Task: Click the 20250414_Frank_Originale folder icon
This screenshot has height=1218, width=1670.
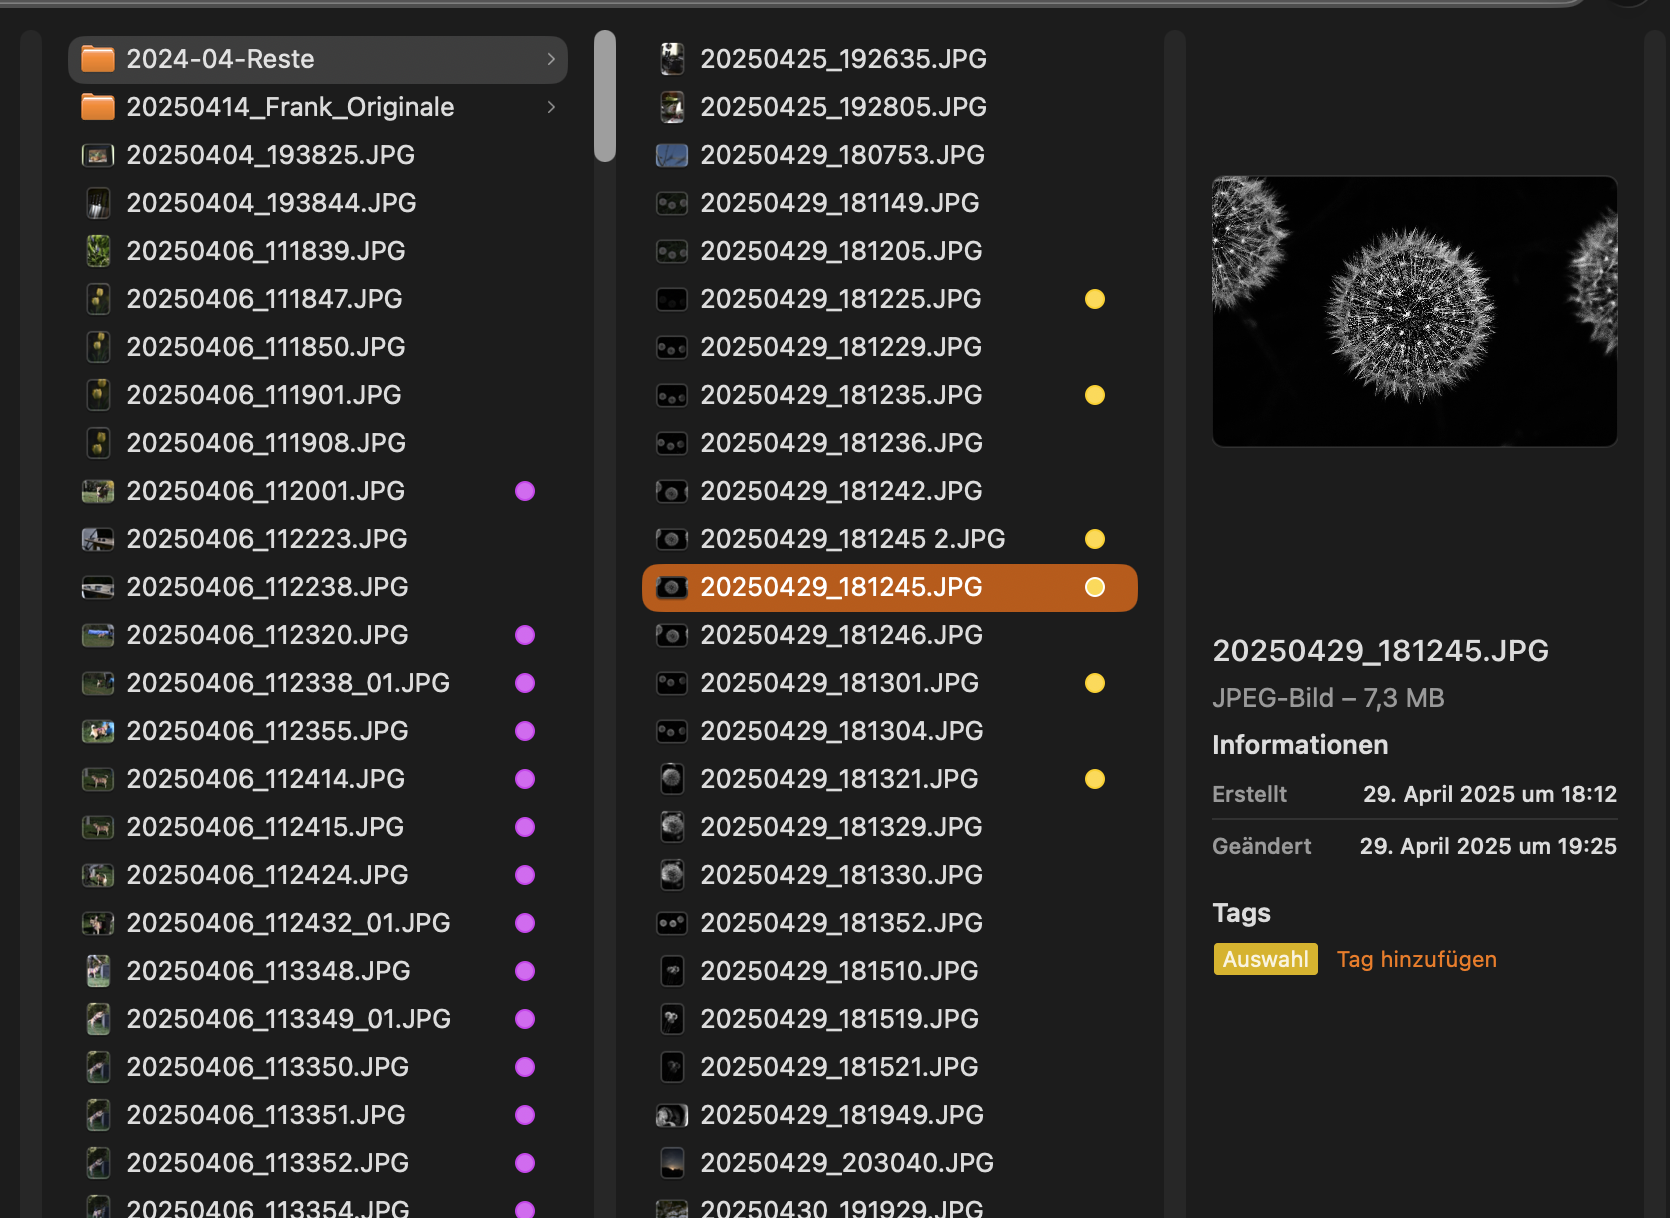Action: click(x=98, y=107)
